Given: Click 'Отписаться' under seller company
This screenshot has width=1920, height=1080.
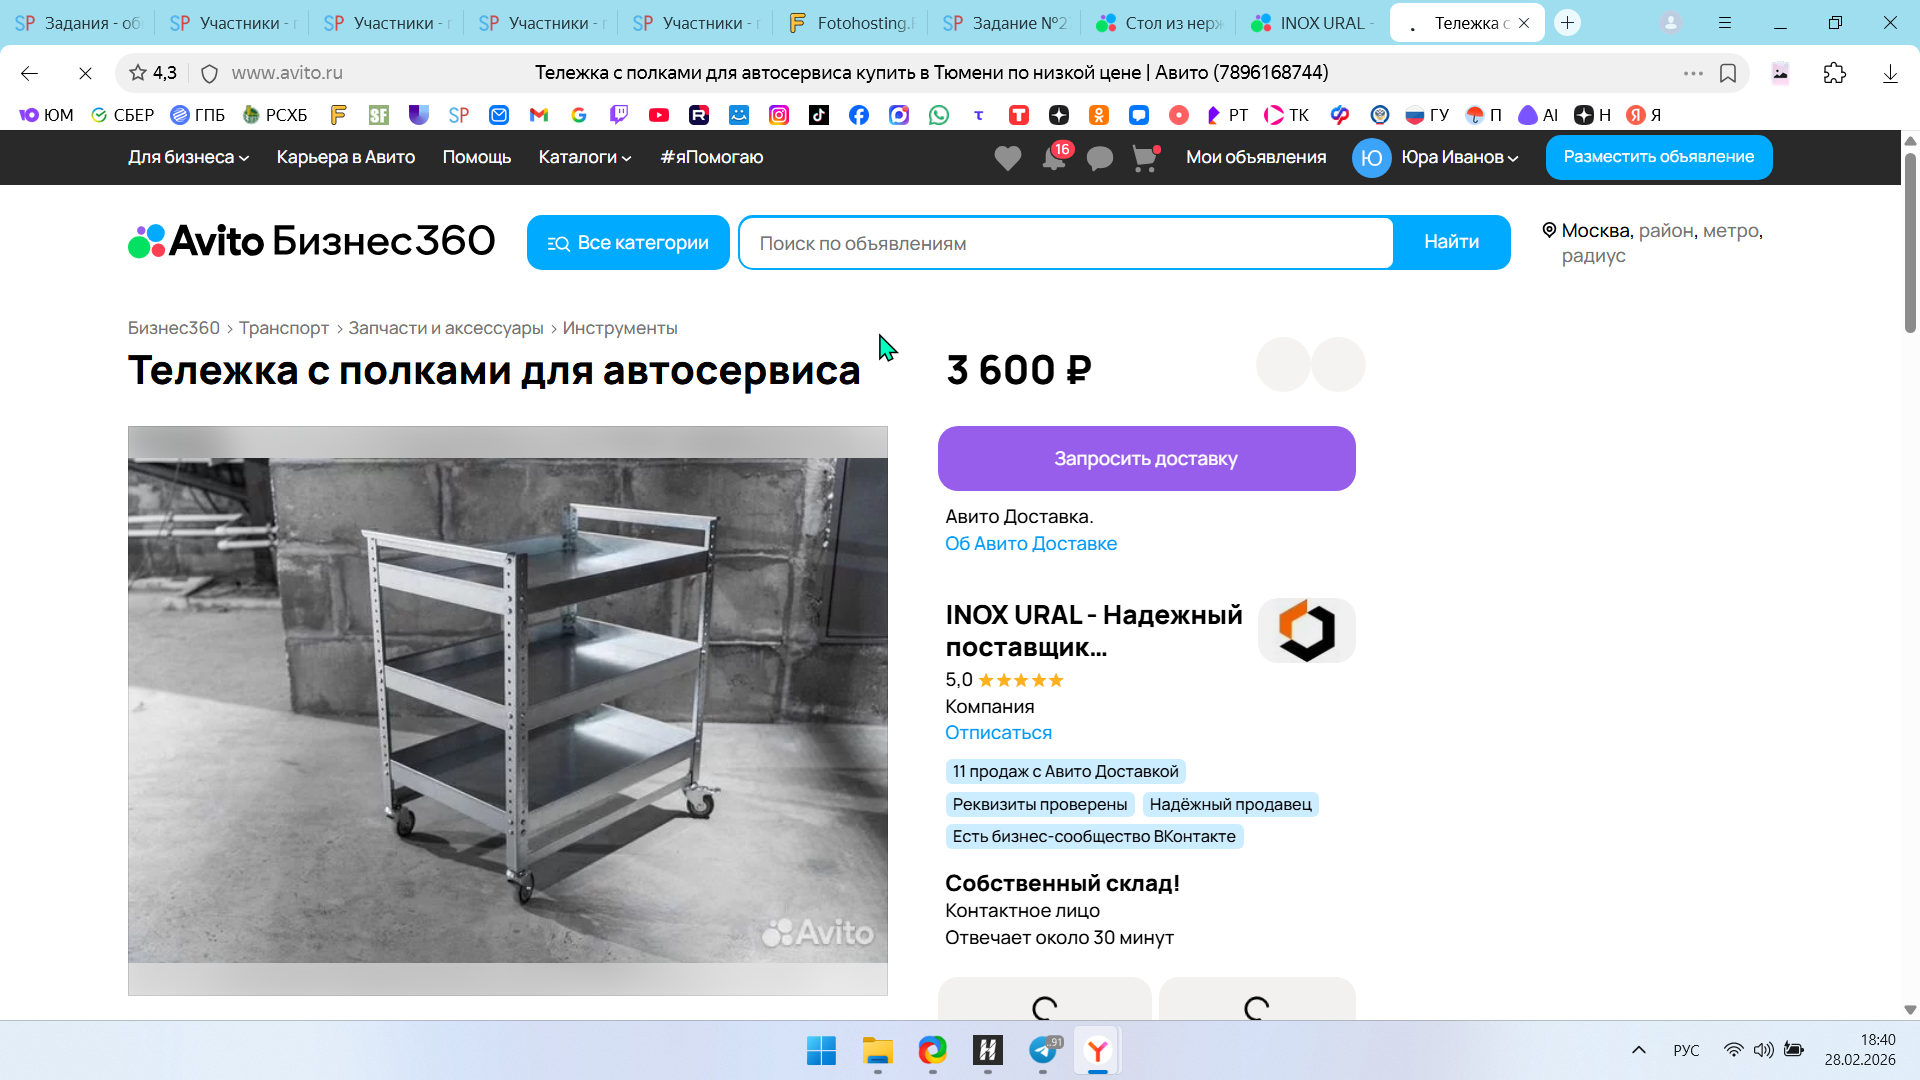Looking at the screenshot, I should coord(998,732).
